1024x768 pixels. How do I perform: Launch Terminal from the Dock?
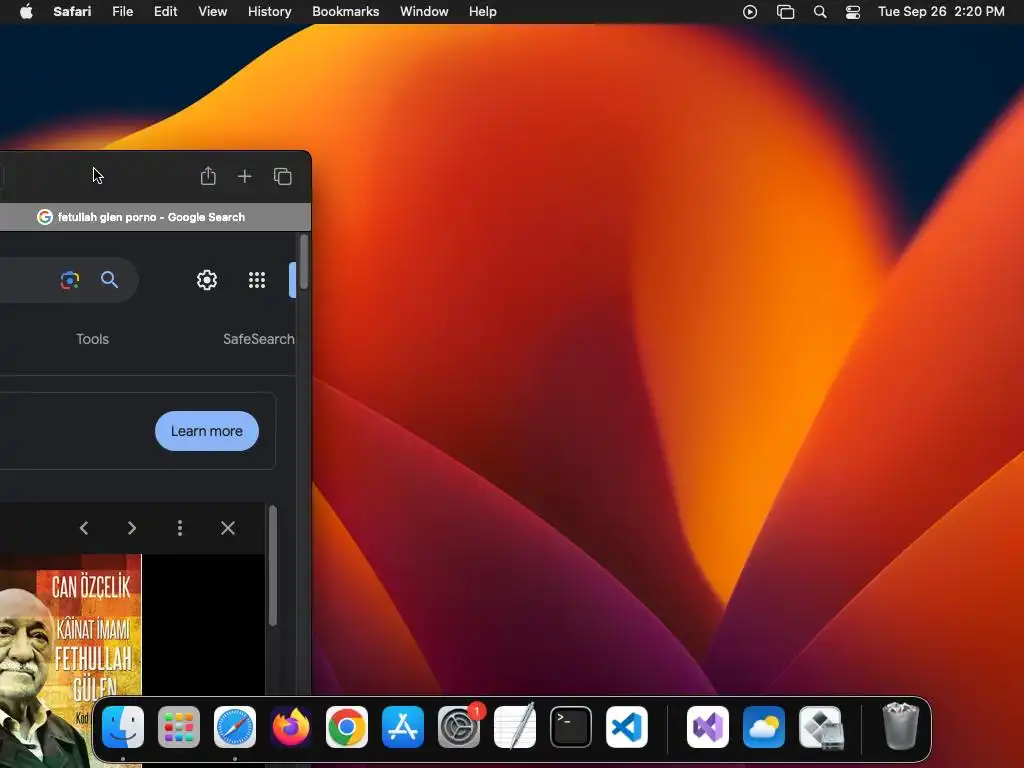(x=571, y=727)
